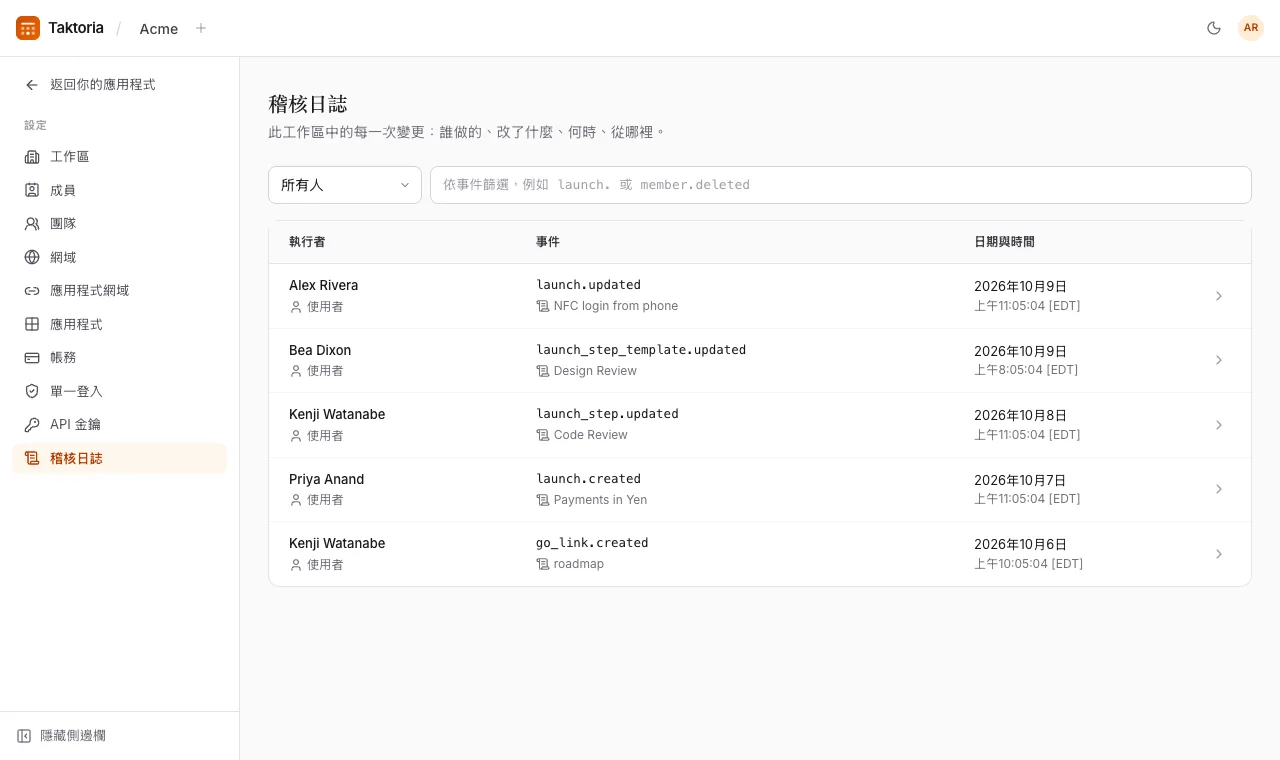
Task: Click the 日期與時間 column header
Action: (x=1004, y=242)
